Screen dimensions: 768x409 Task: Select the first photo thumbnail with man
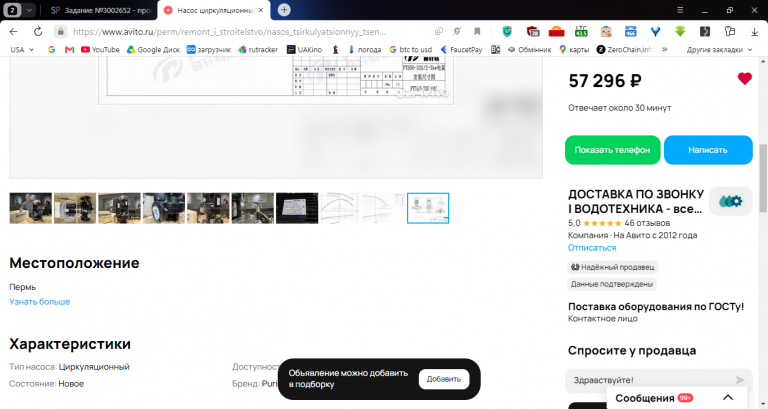30,208
